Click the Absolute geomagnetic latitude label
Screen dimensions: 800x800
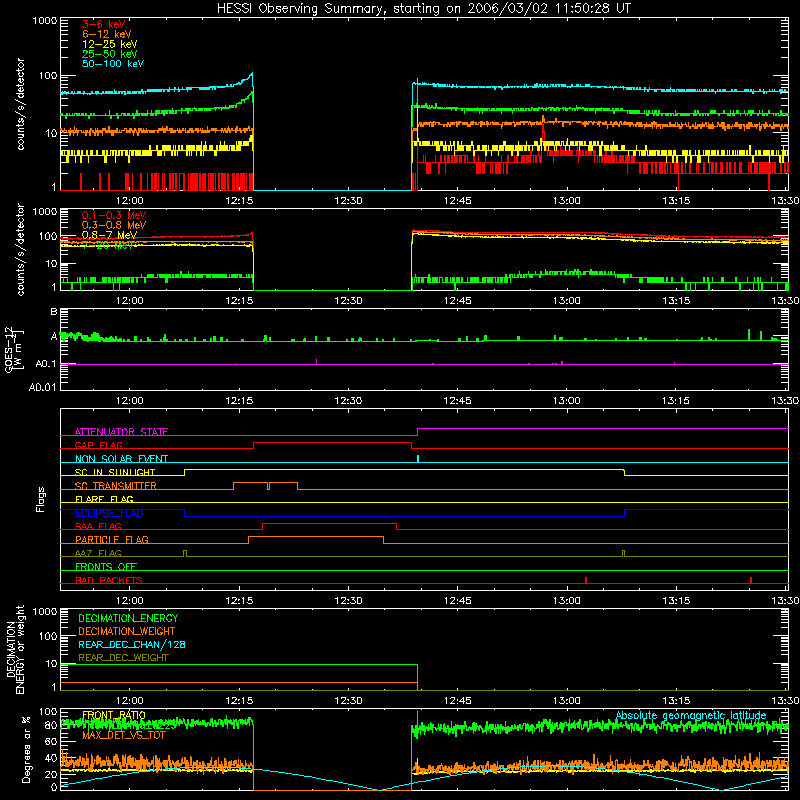click(x=691, y=715)
